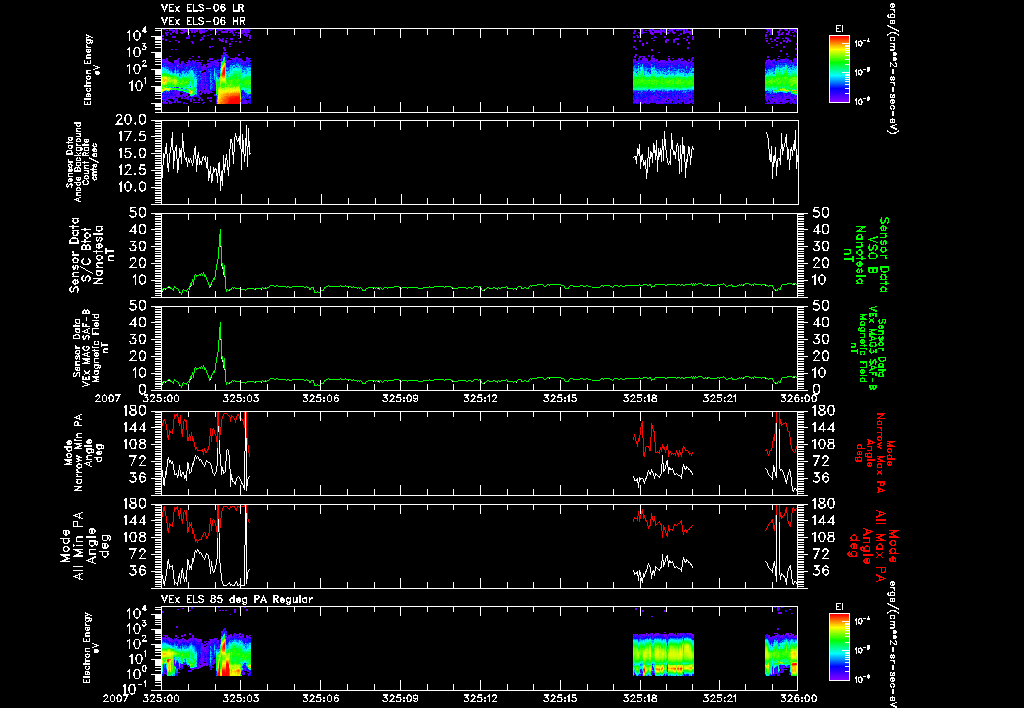The image size is (1024, 708).
Task: Click the "El" label above the bottom color bar
Action: [x=839, y=607]
